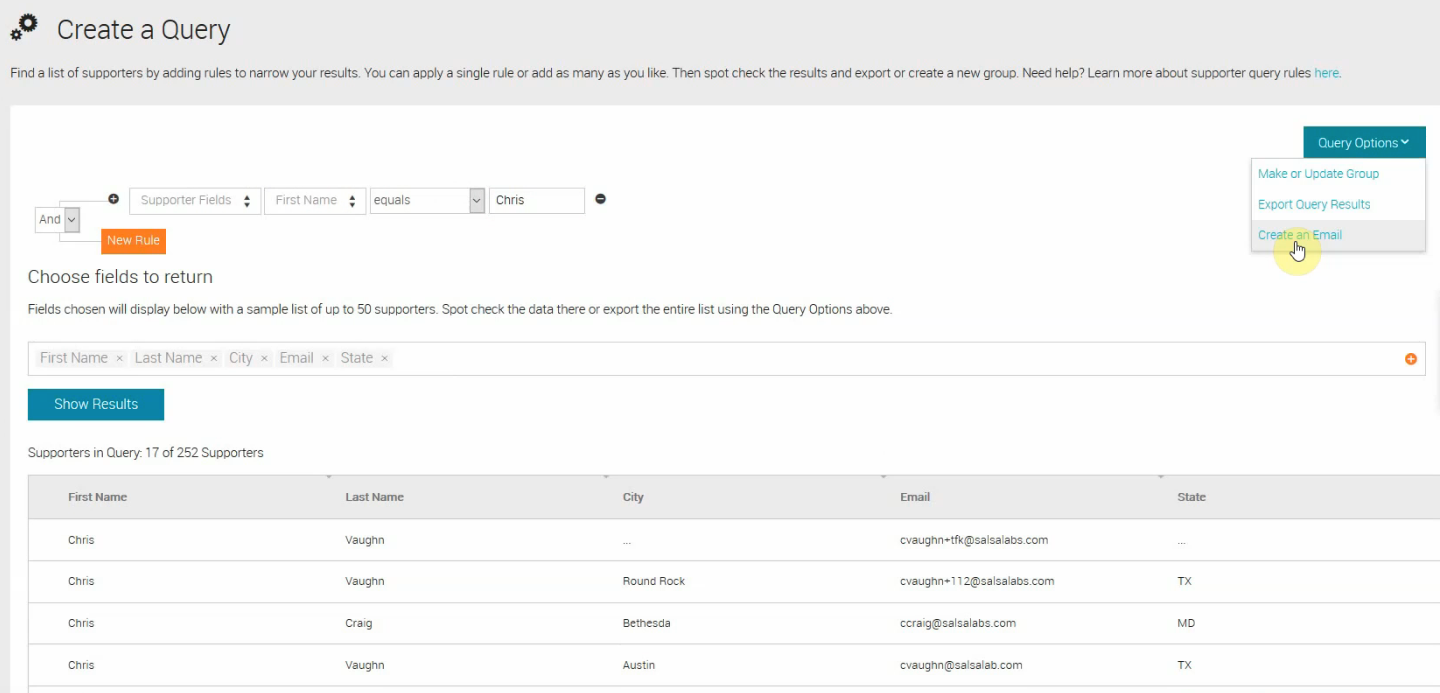Remove the State field tag
This screenshot has height=693, width=1440.
click(384, 358)
